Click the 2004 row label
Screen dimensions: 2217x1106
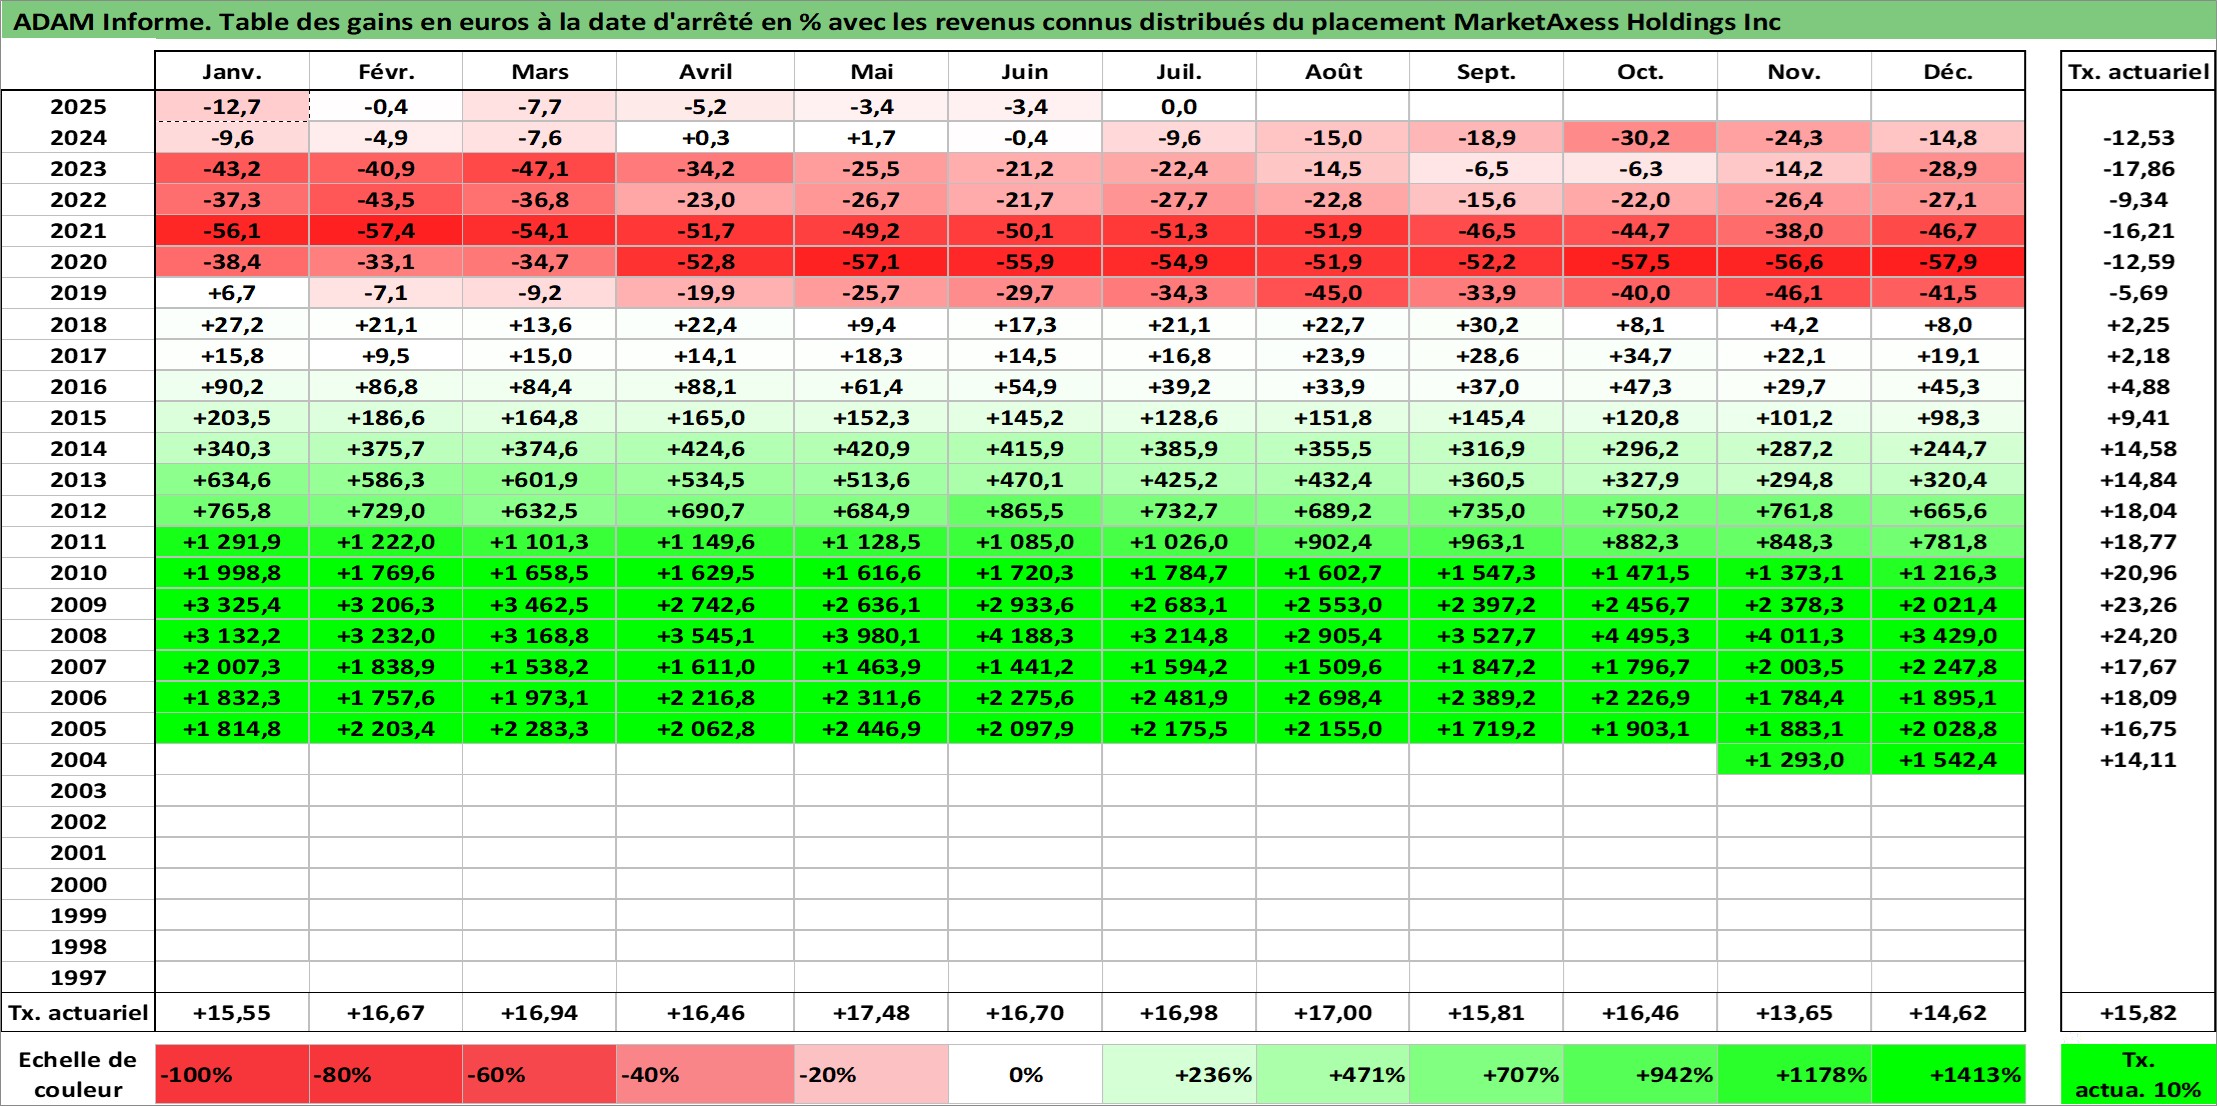[x=78, y=760]
